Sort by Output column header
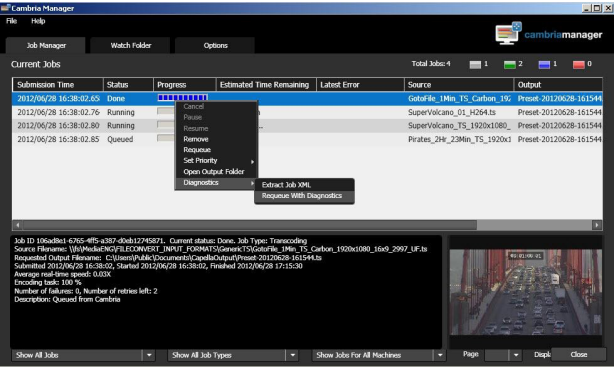The height and width of the screenshot is (367, 616). pyautogui.click(x=558, y=85)
